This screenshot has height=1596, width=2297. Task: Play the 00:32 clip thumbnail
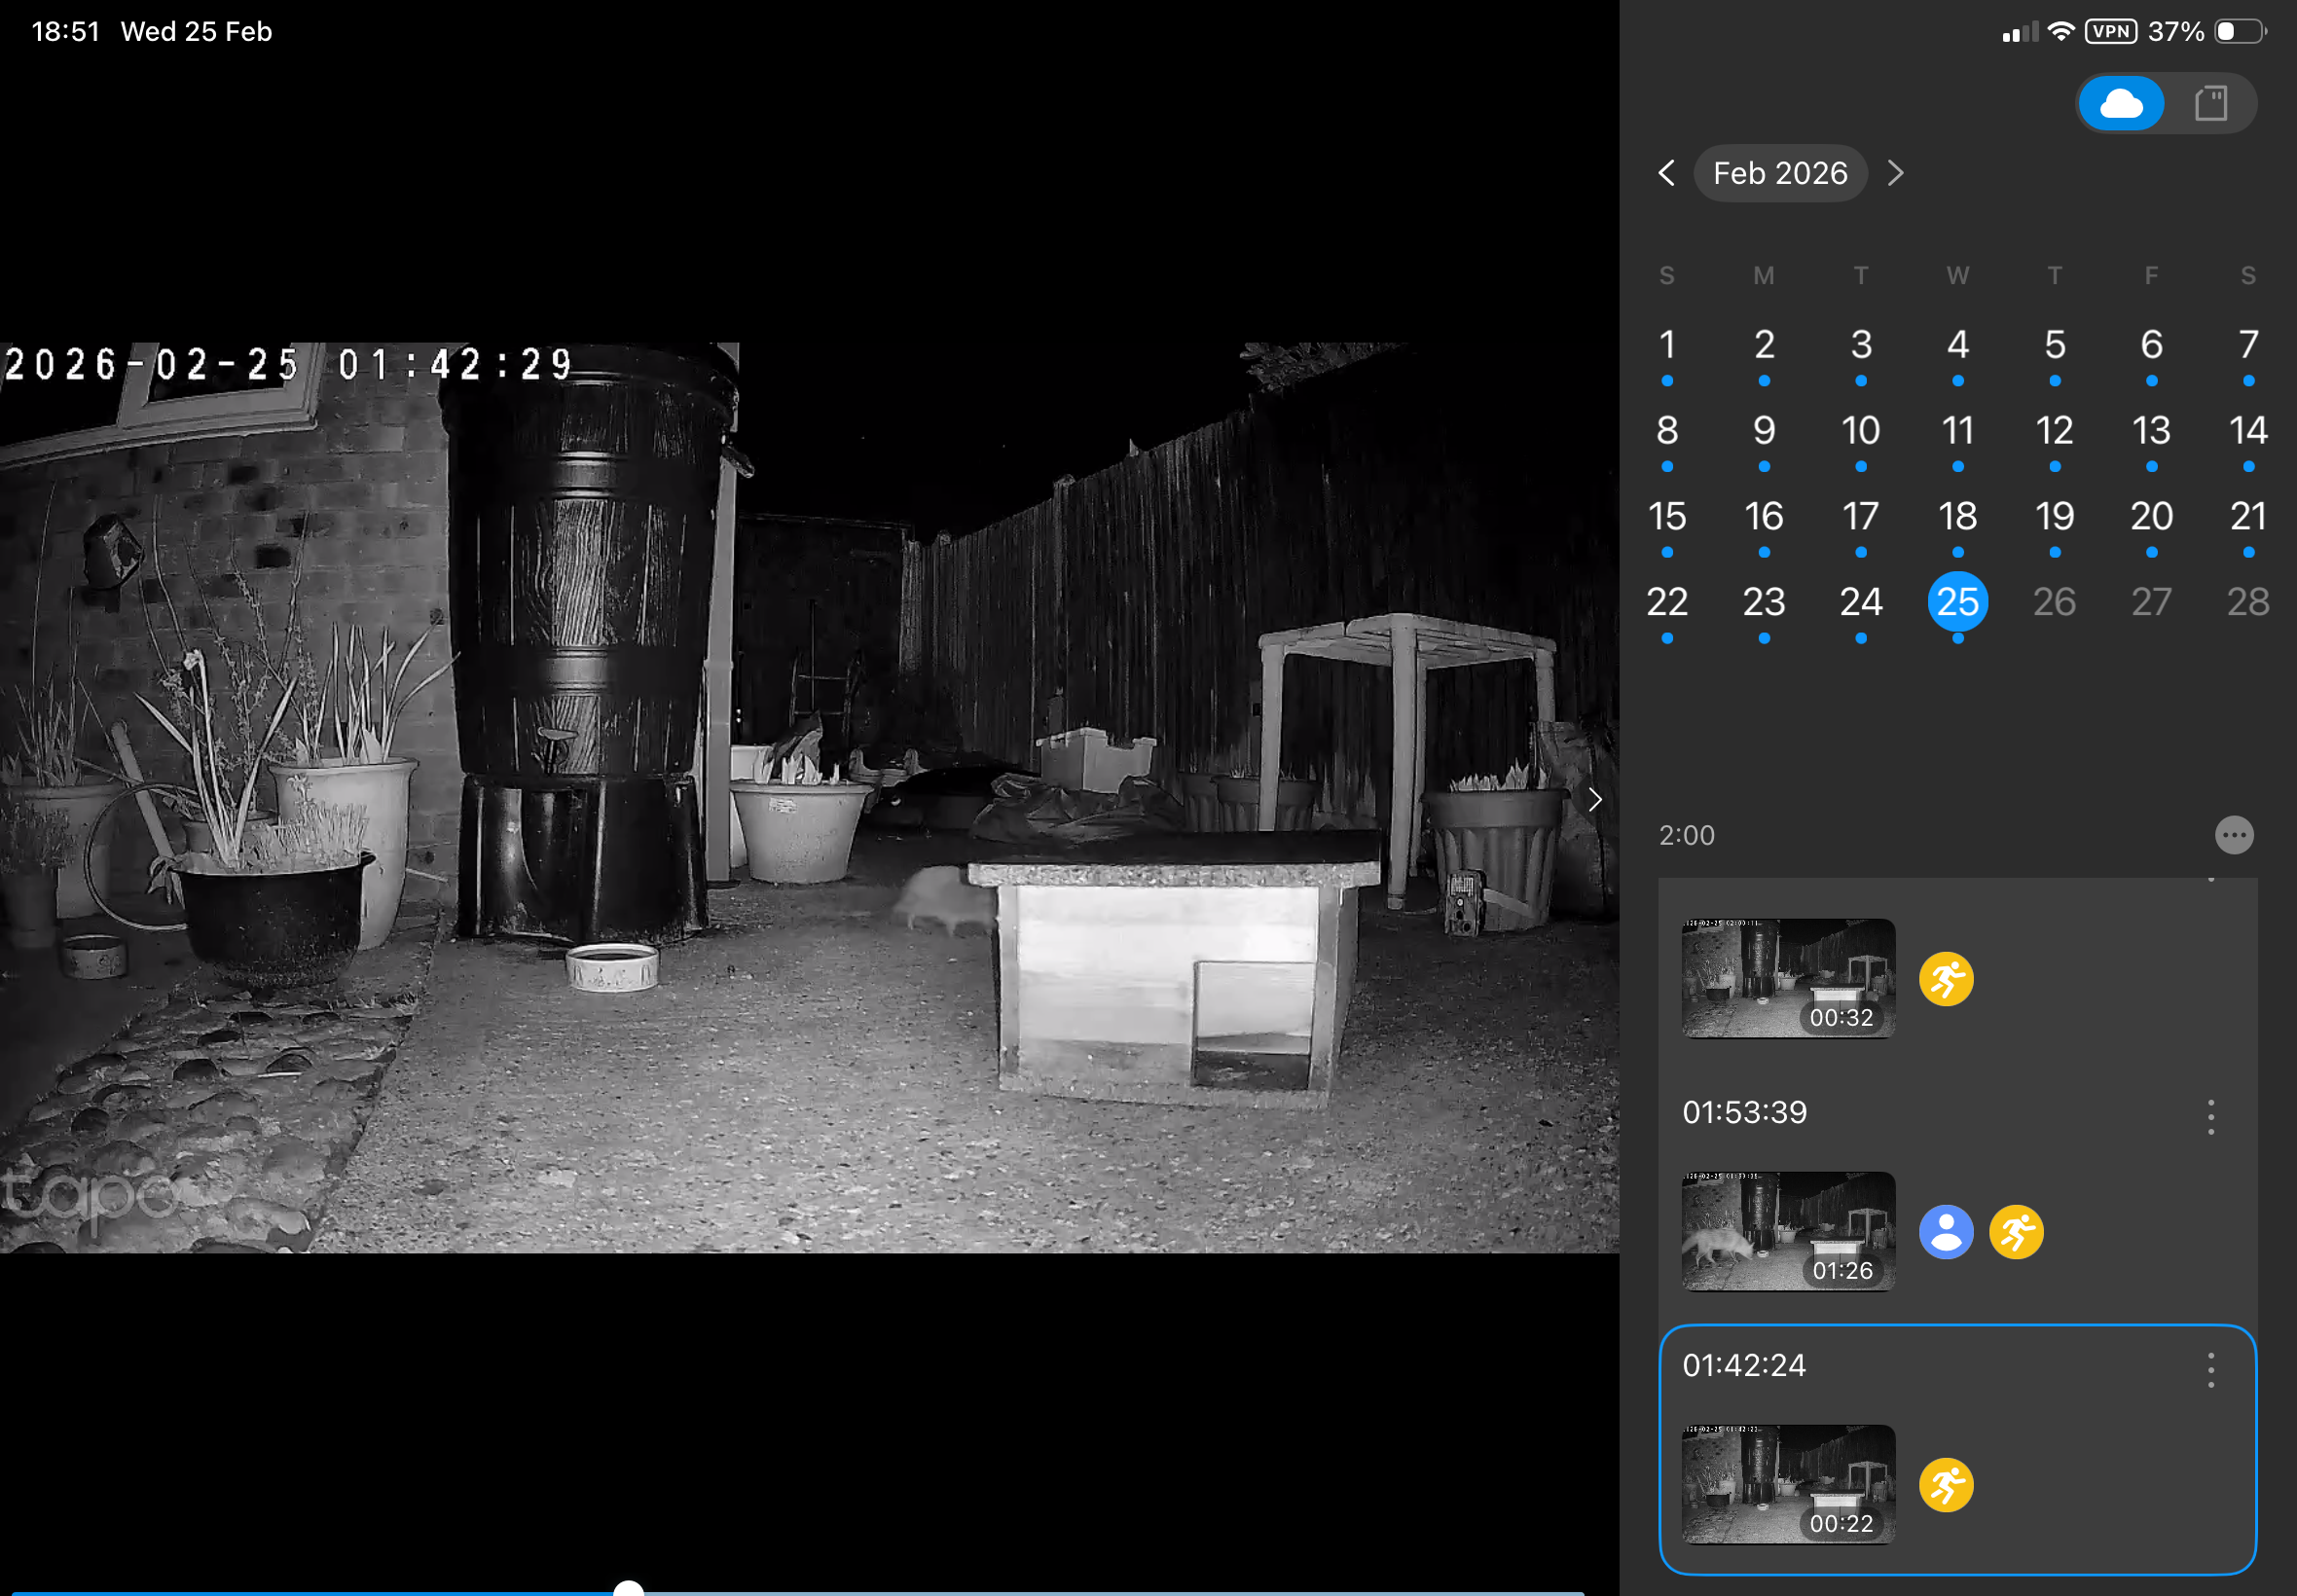coord(1788,978)
